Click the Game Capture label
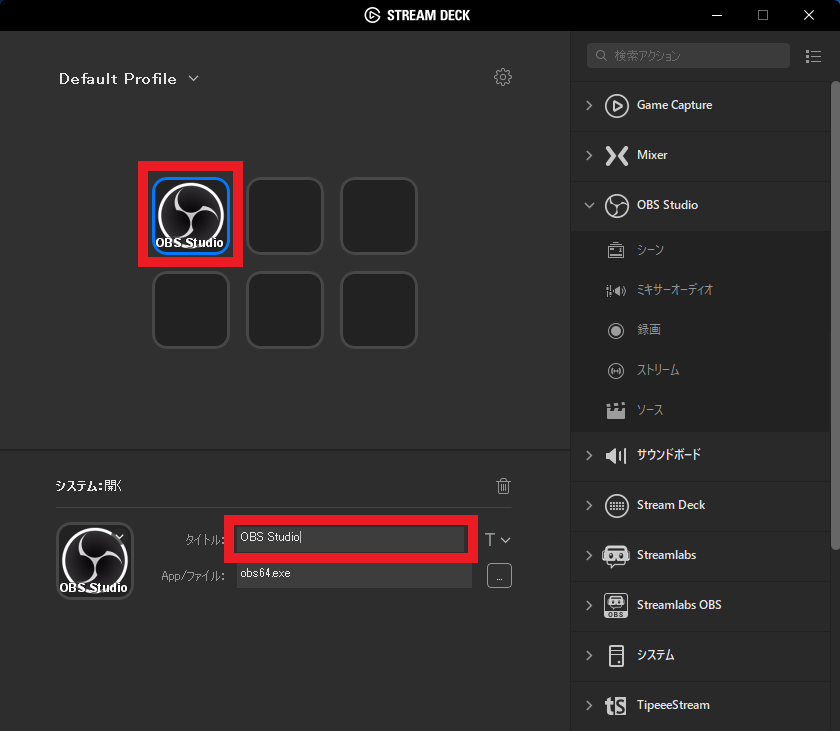This screenshot has width=840, height=731. [x=674, y=105]
